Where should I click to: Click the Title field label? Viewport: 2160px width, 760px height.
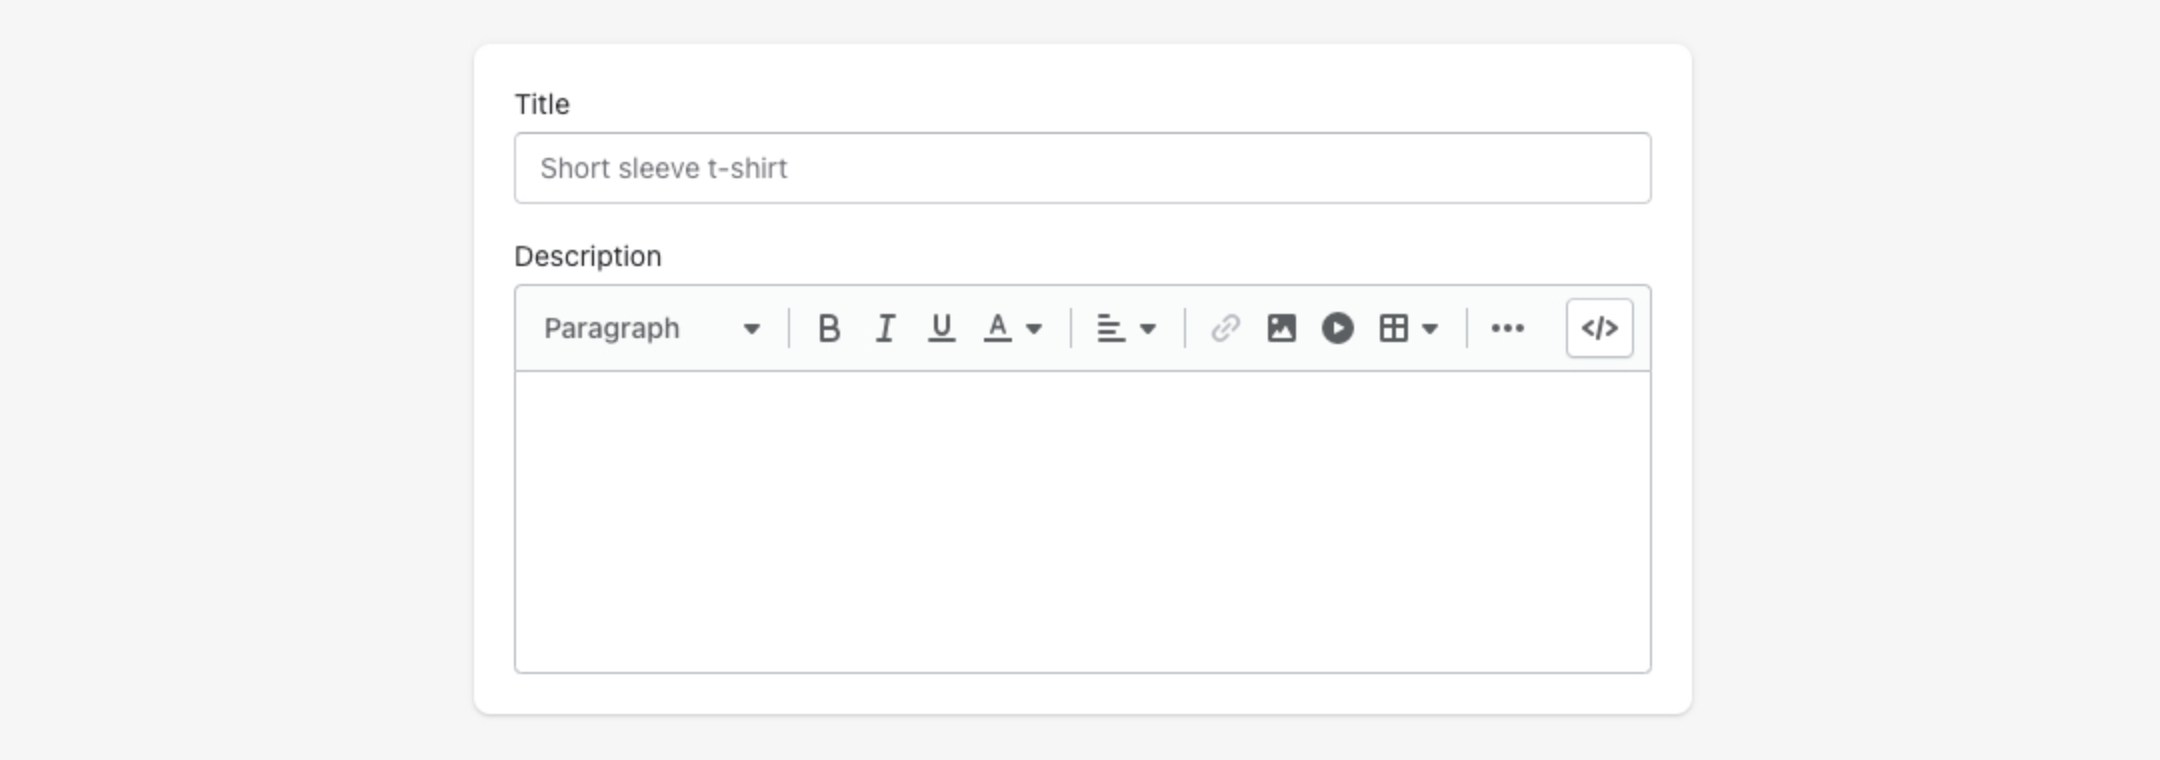point(542,104)
